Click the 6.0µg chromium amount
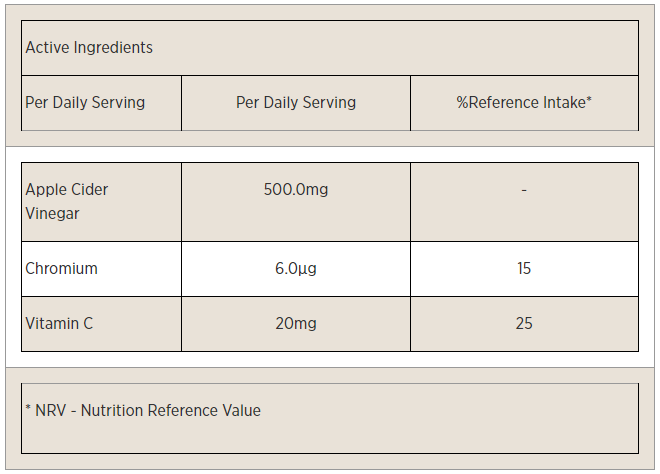 tap(296, 269)
